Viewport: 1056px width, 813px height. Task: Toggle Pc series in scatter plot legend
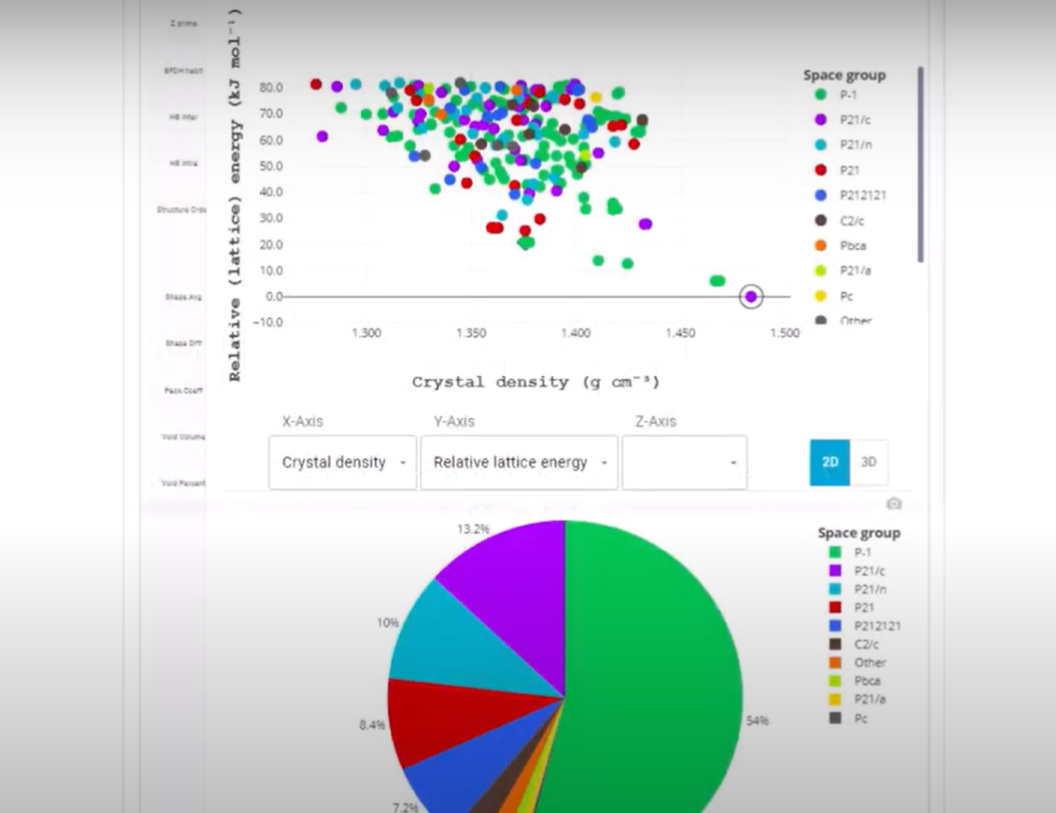click(834, 296)
